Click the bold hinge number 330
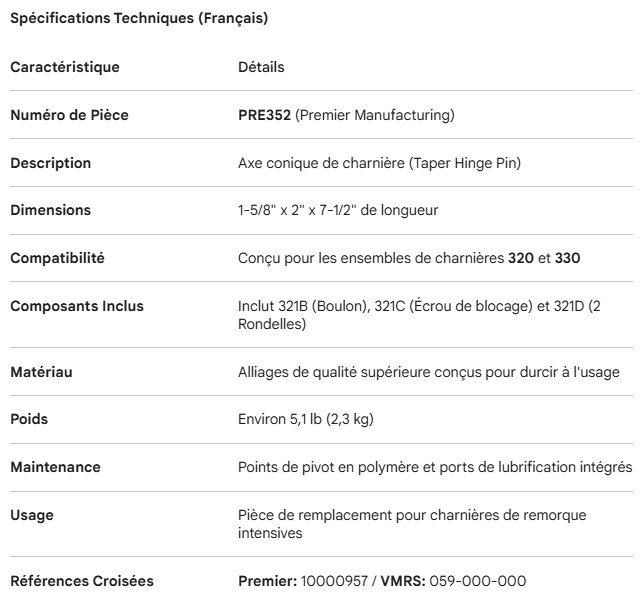Image resolution: width=642 pixels, height=598 pixels. (568, 258)
